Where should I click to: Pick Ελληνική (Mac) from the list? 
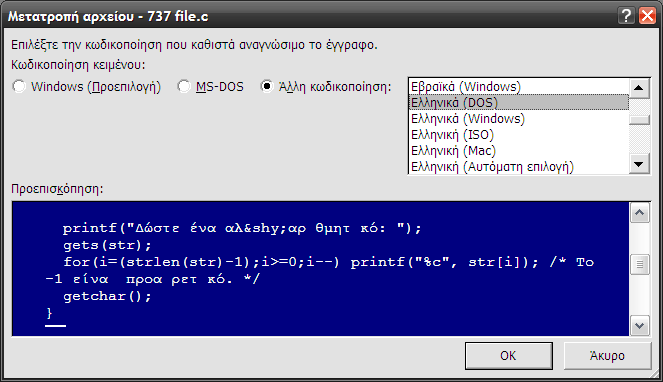pos(518,151)
